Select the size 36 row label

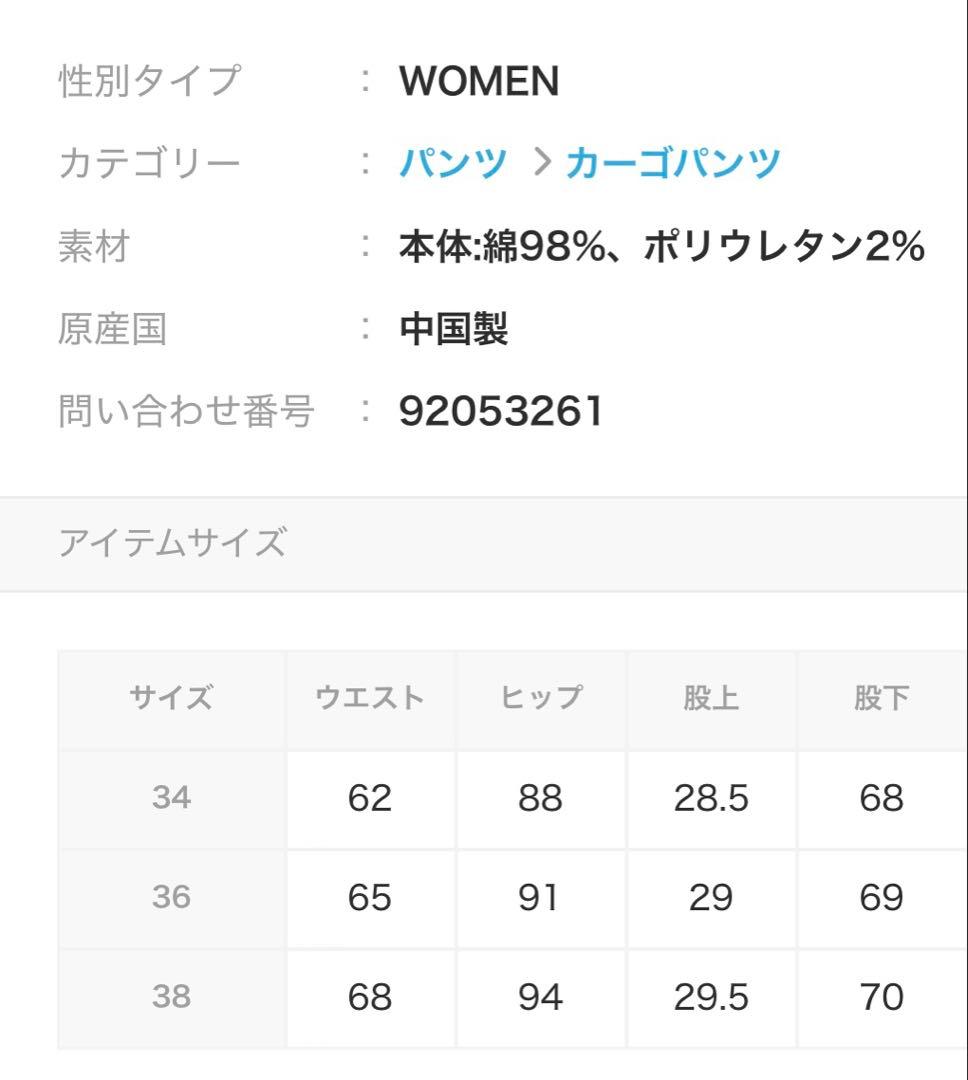(x=171, y=897)
